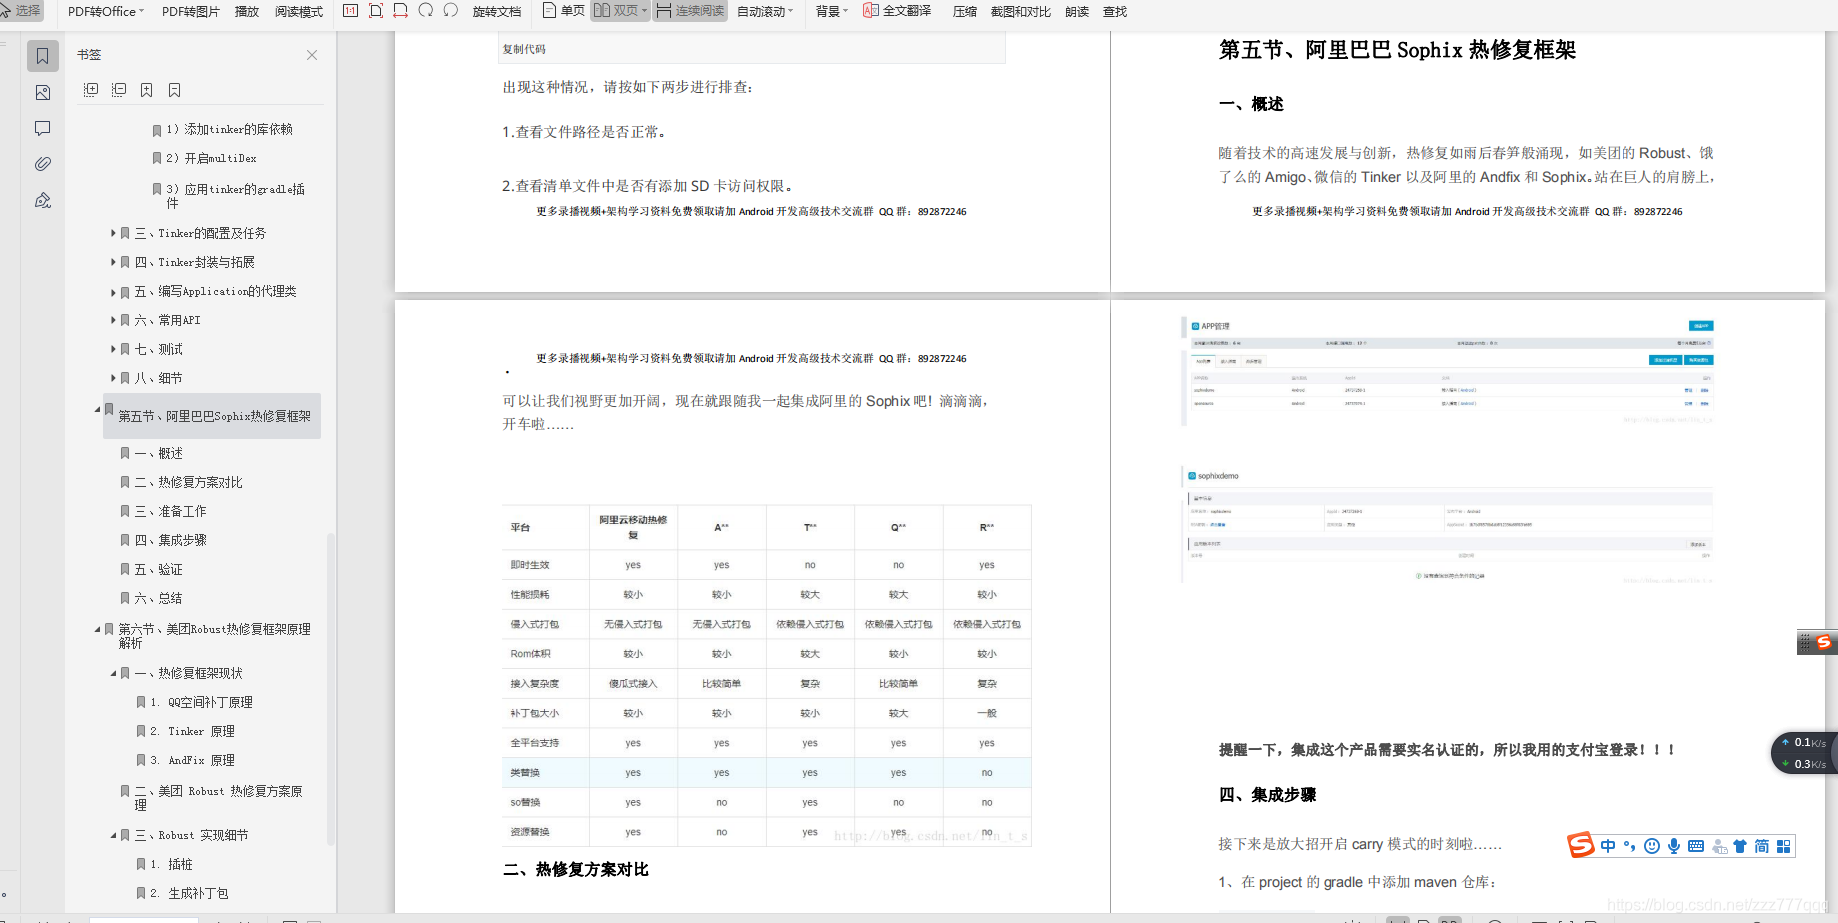Go to bookmark 二、热修复方案对比
1838x923 pixels.
click(x=189, y=482)
